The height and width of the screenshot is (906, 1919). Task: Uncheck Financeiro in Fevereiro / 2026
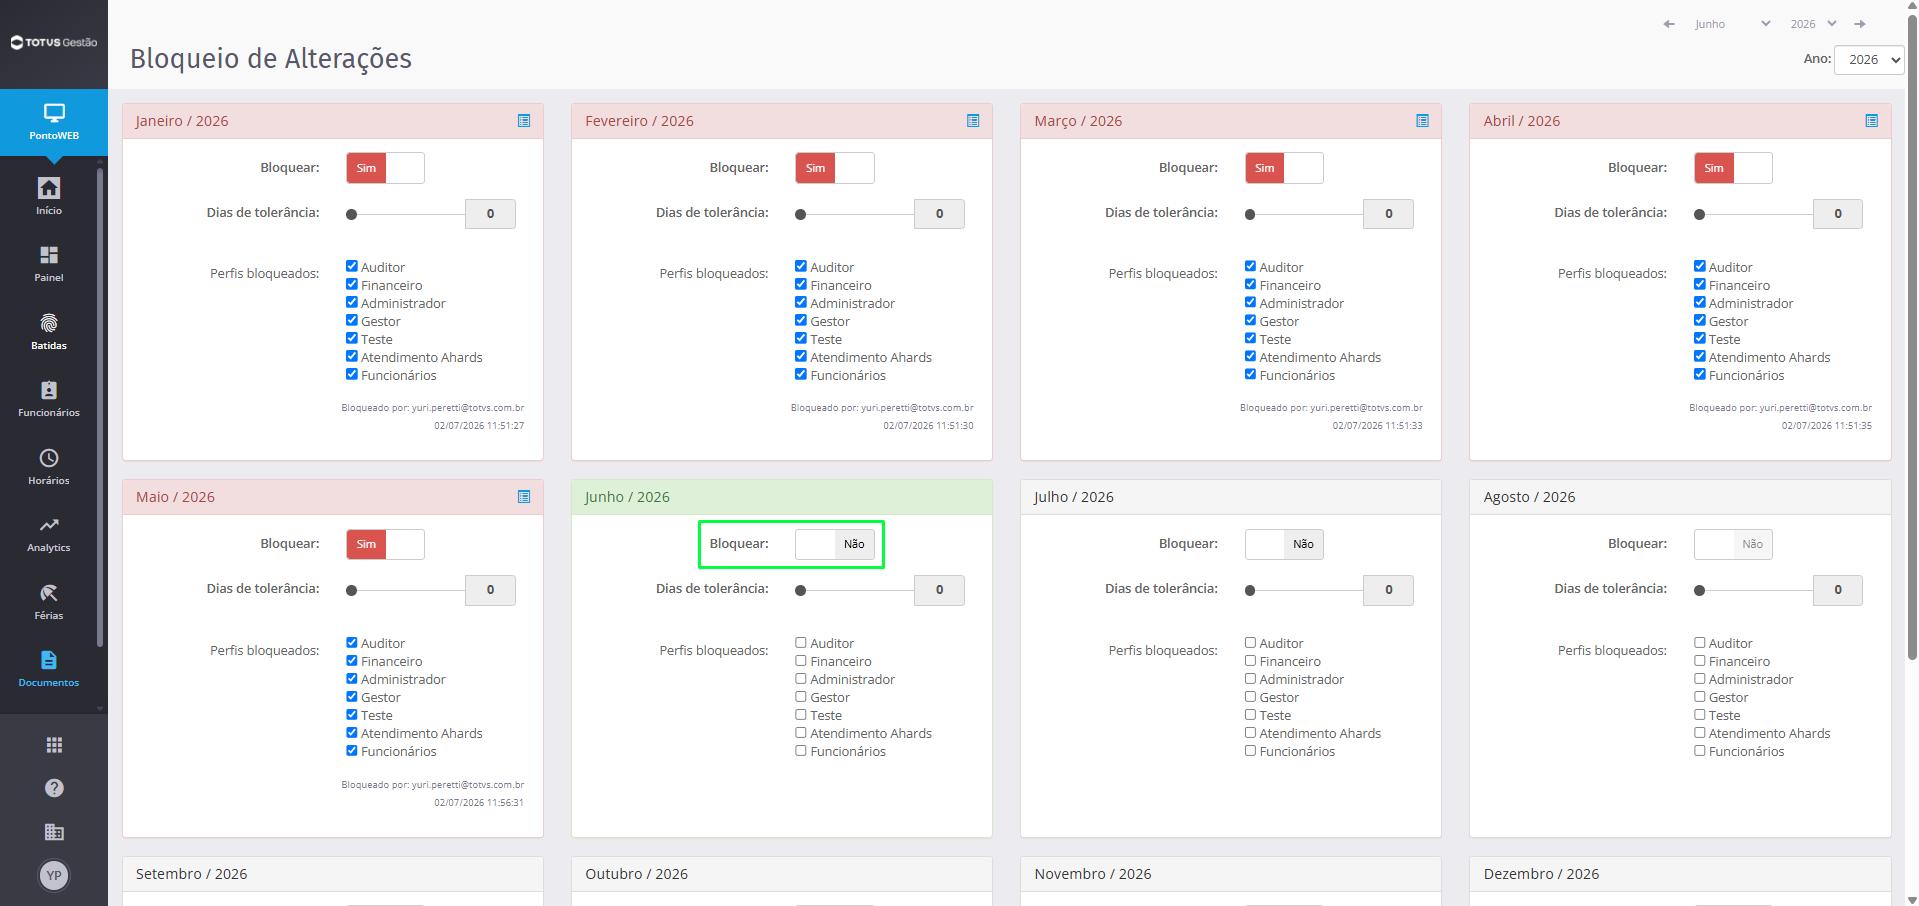click(801, 284)
